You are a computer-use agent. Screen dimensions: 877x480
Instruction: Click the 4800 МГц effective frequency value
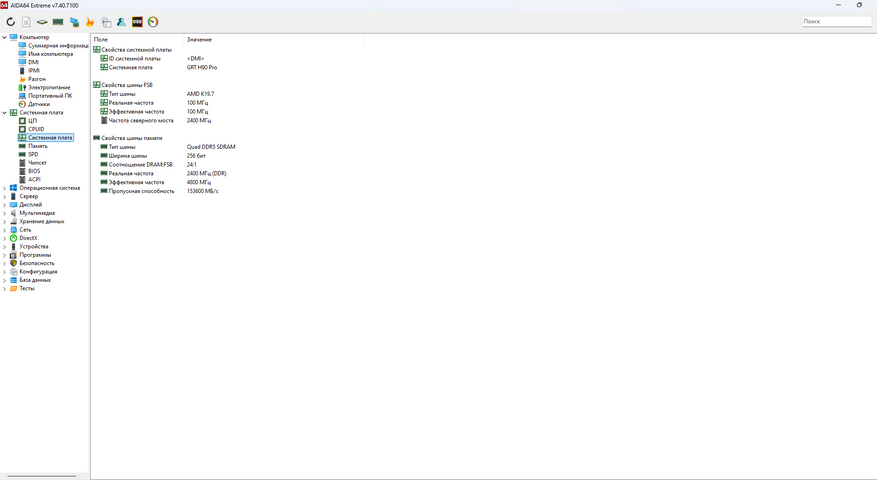coord(199,182)
